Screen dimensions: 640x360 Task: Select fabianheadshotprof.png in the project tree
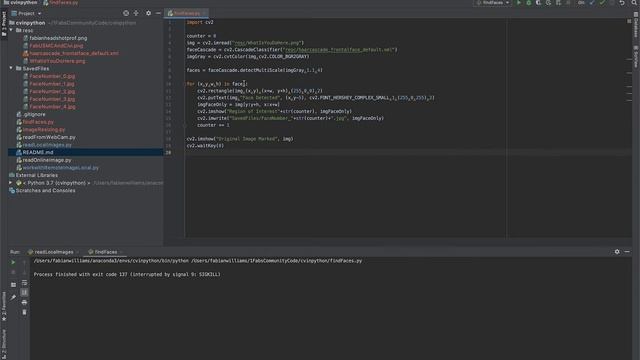pyautogui.click(x=58, y=38)
